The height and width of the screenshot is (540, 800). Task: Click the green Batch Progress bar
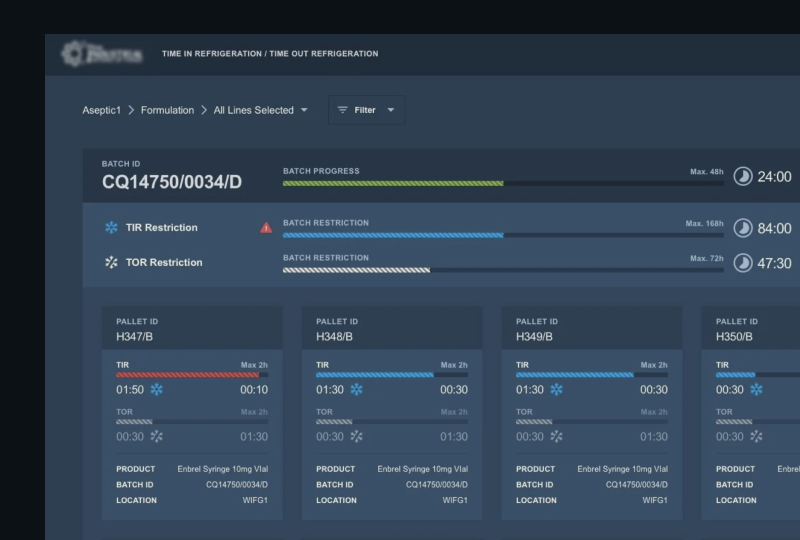click(x=393, y=183)
